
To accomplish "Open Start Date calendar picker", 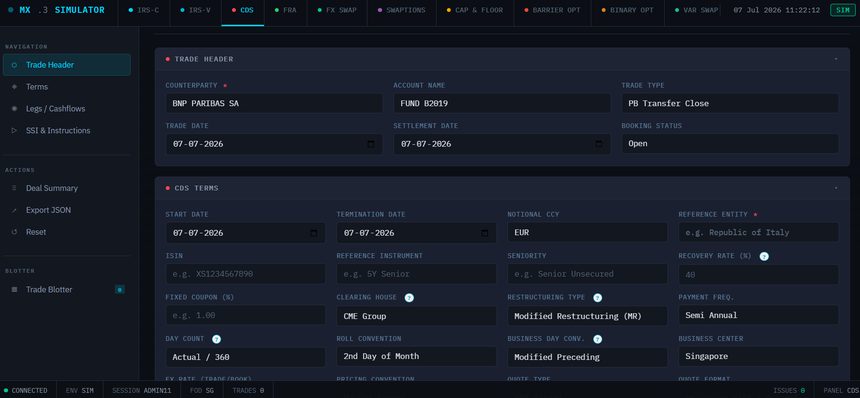I will [314, 233].
